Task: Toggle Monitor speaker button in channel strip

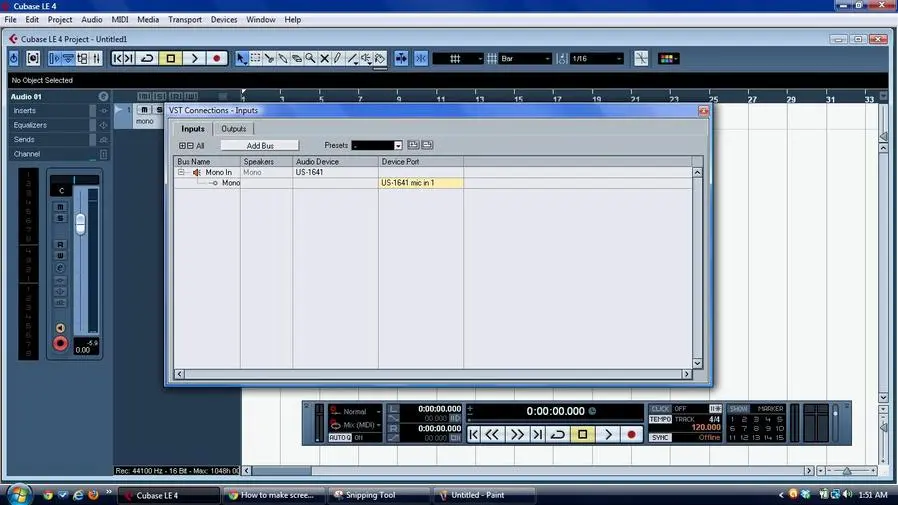Action: [x=60, y=328]
